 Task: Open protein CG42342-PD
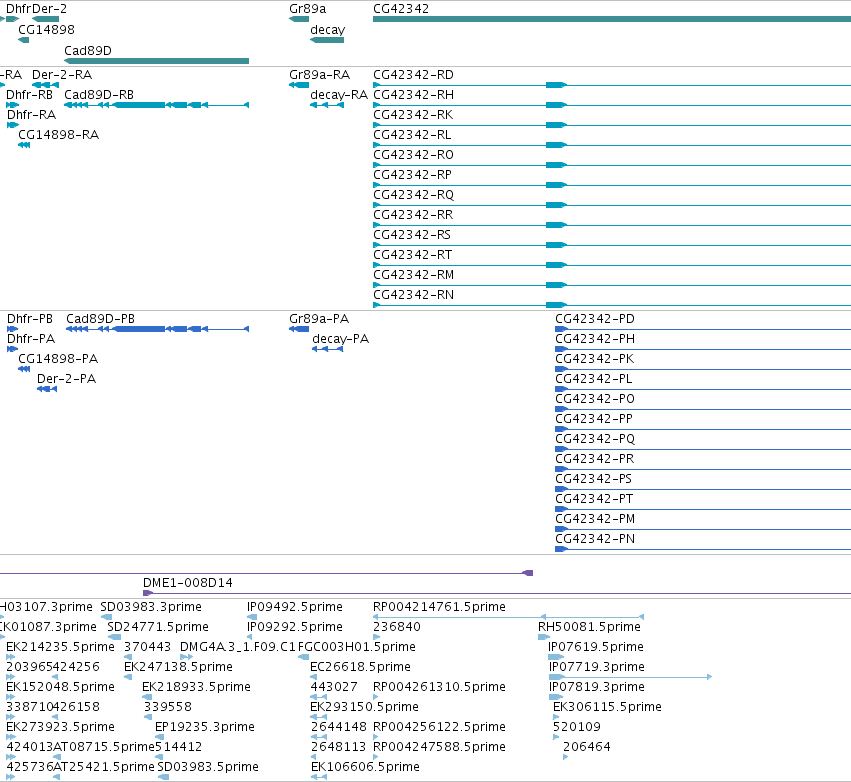(x=595, y=319)
